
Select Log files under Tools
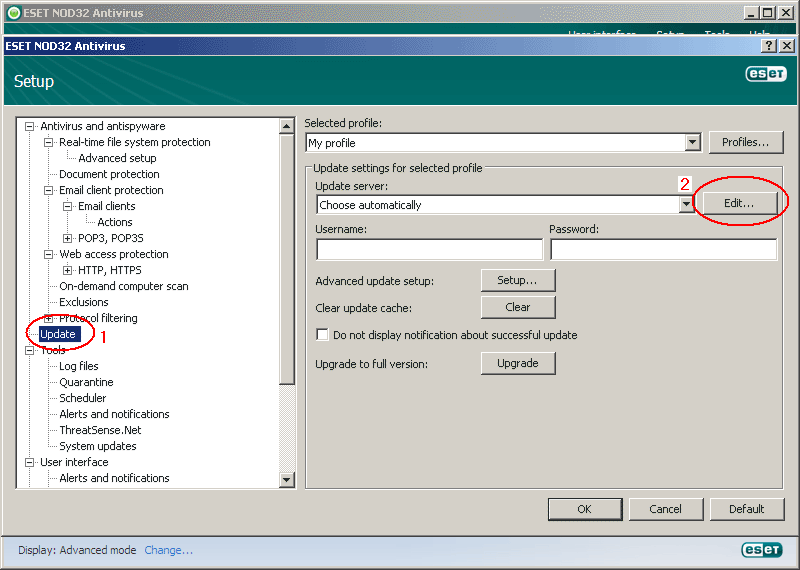click(79, 366)
